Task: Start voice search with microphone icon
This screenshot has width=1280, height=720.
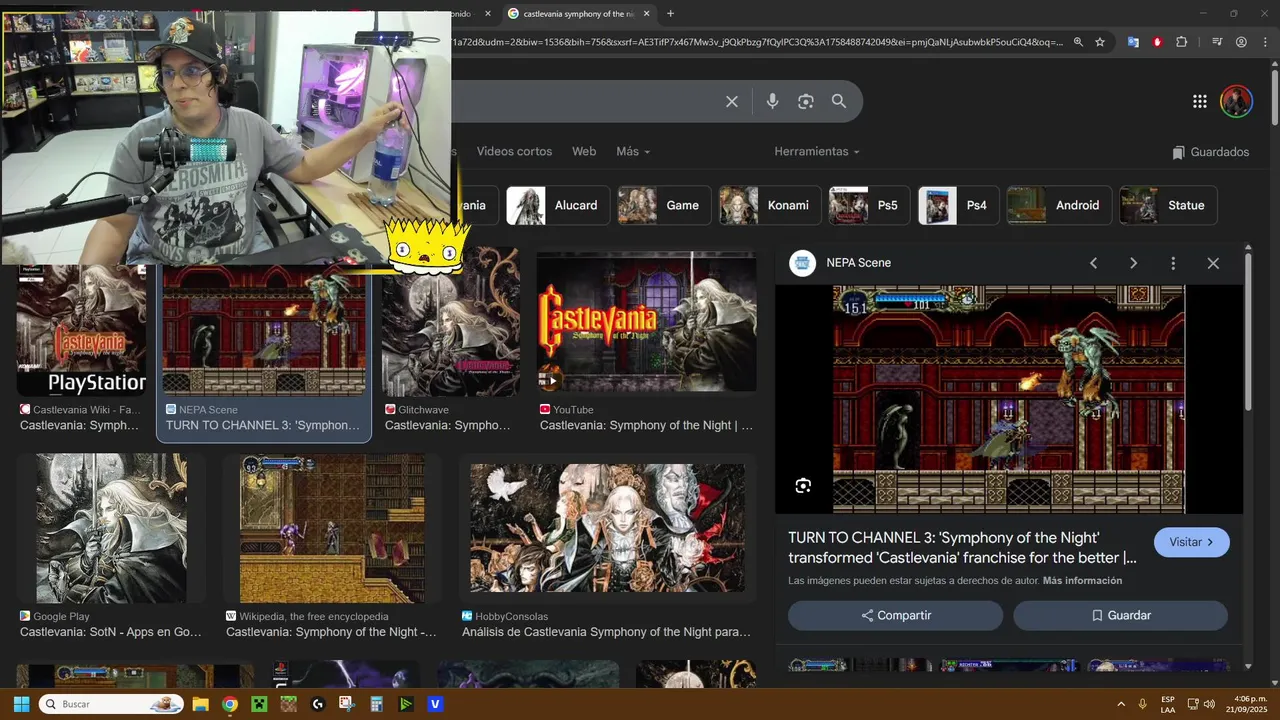Action: 772,101
